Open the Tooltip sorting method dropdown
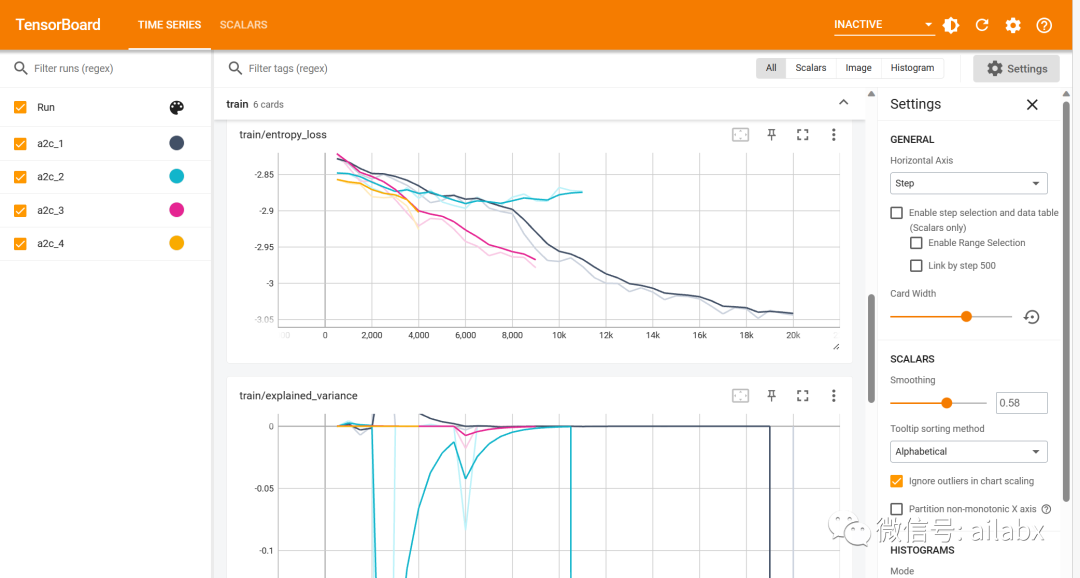 (968, 452)
